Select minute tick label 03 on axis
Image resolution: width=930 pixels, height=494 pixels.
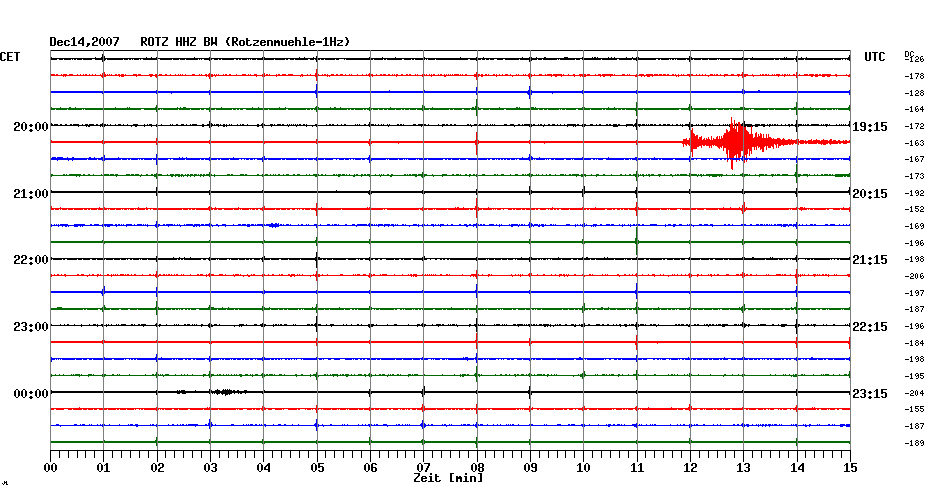click(x=211, y=467)
